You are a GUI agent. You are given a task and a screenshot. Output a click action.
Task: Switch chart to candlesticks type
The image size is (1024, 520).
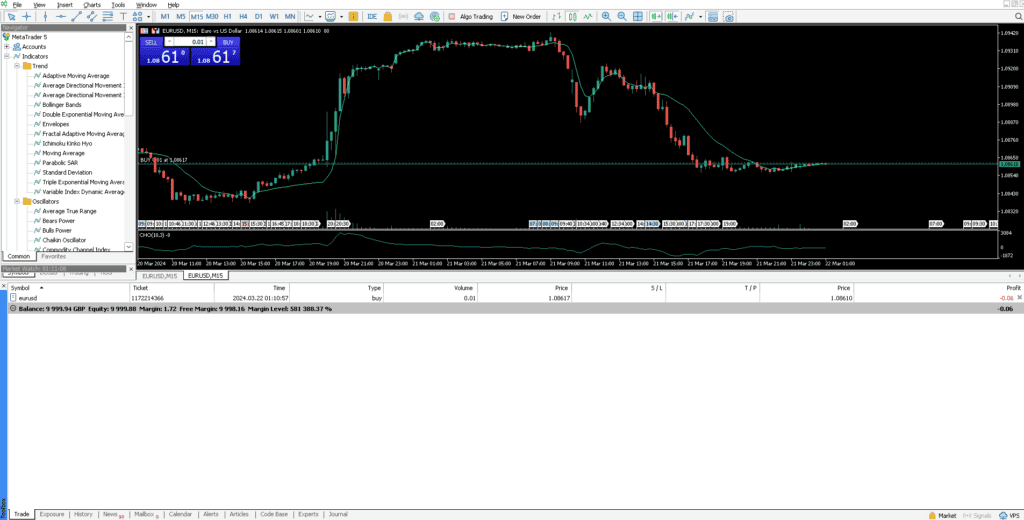[573, 16]
